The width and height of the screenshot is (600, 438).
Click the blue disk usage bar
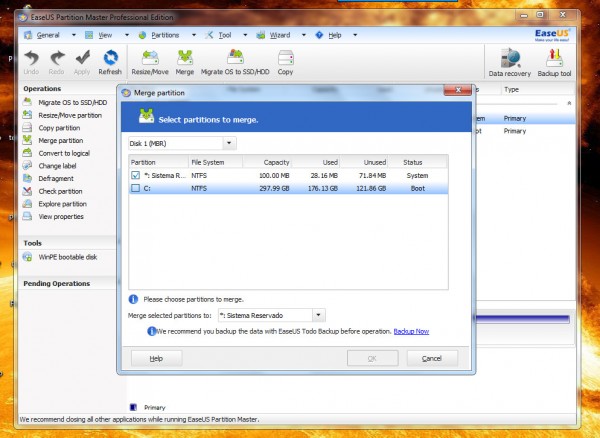(x=523, y=319)
